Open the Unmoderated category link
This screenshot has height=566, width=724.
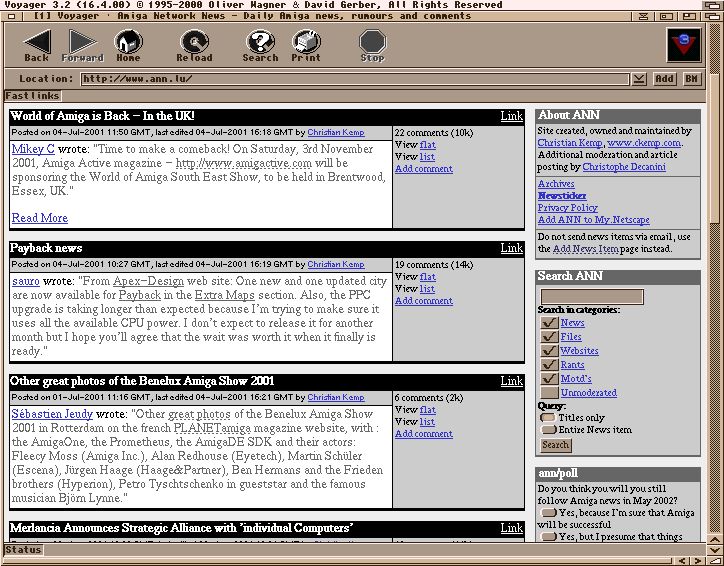[589, 392]
